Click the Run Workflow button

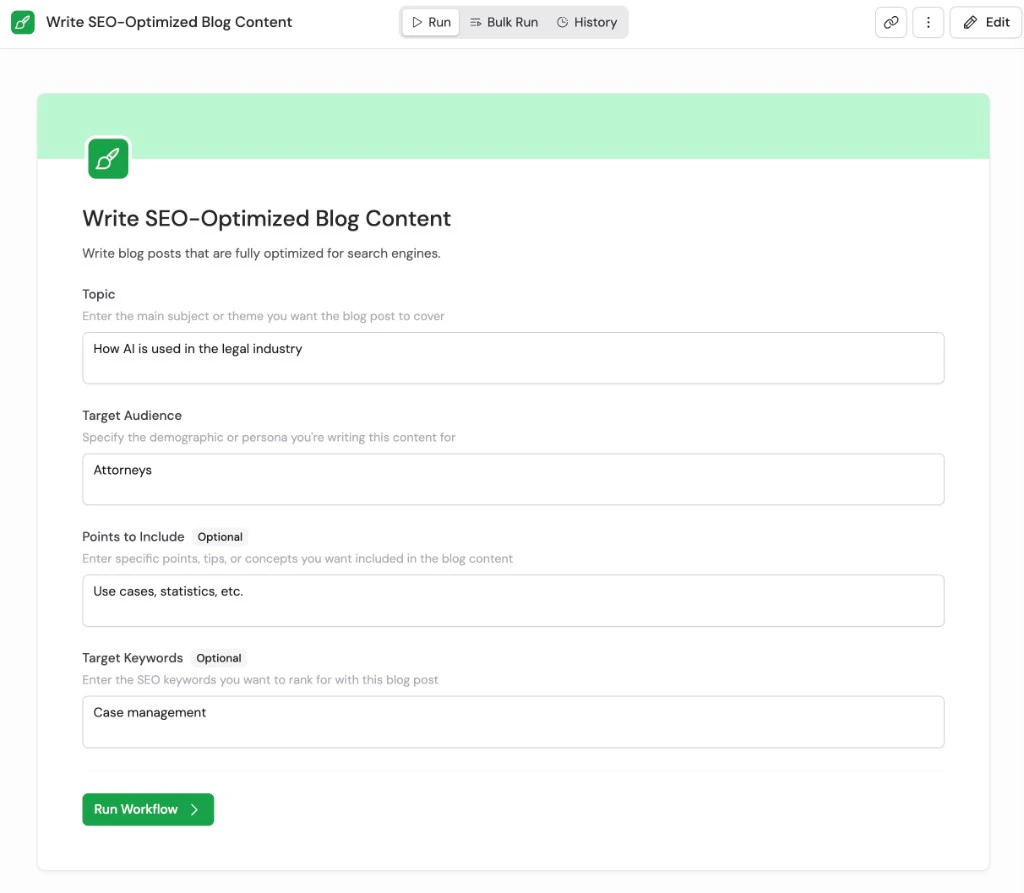pos(148,809)
